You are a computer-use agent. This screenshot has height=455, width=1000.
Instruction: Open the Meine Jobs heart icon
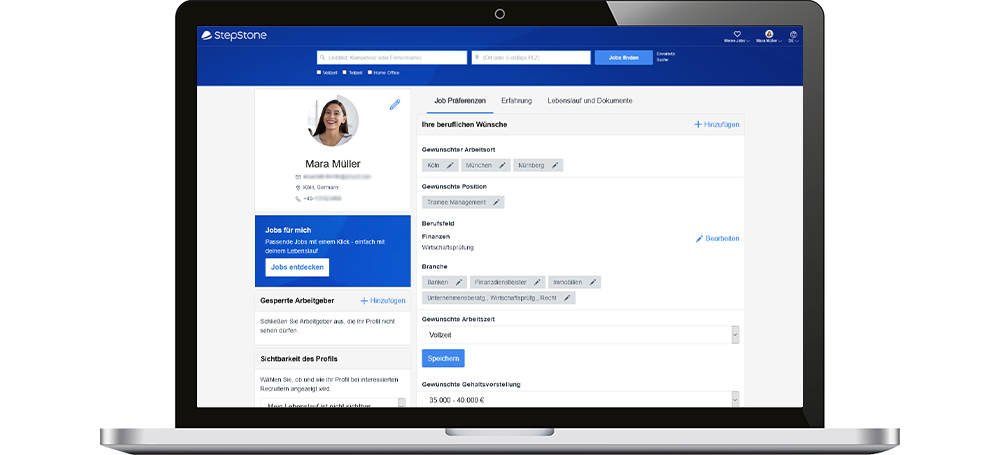pos(737,34)
